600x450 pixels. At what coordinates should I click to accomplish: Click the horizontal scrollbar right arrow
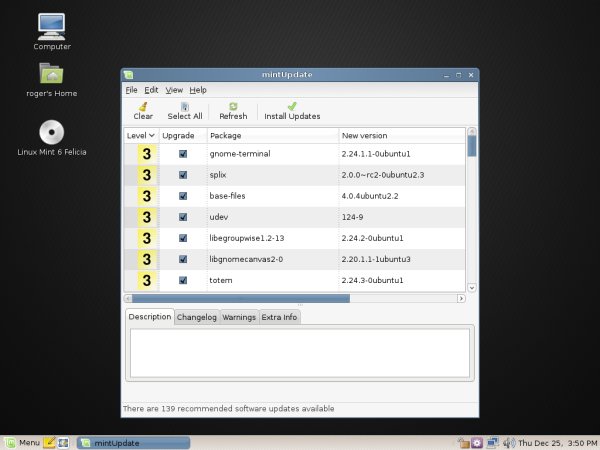coord(461,298)
